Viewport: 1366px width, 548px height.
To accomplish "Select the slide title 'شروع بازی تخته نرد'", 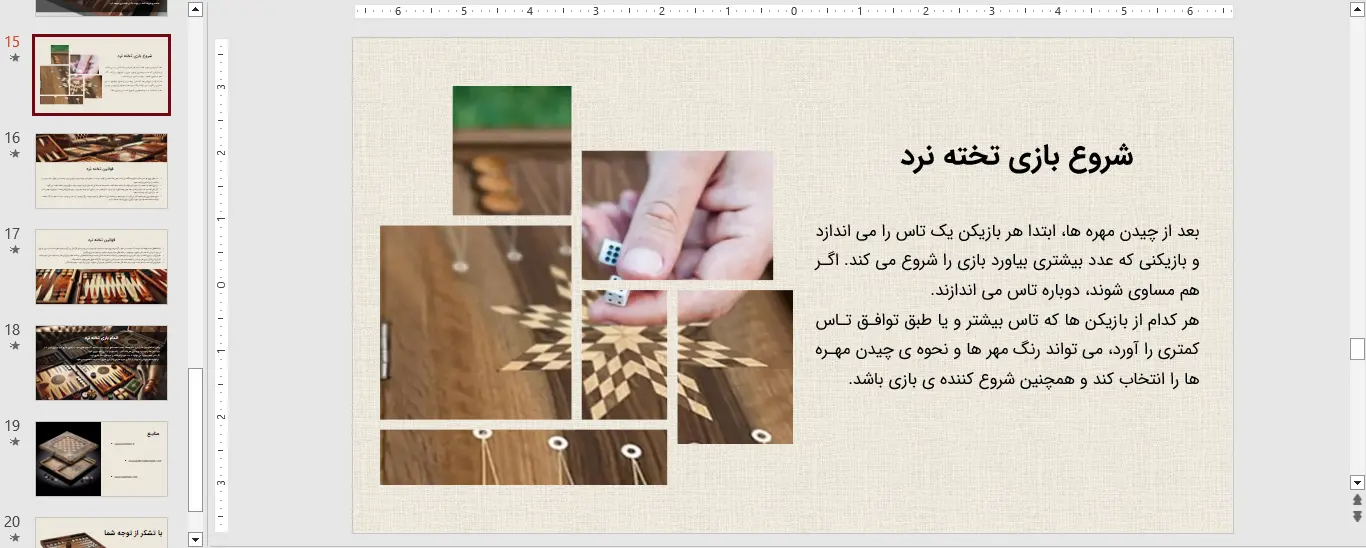I will (x=1016, y=157).
